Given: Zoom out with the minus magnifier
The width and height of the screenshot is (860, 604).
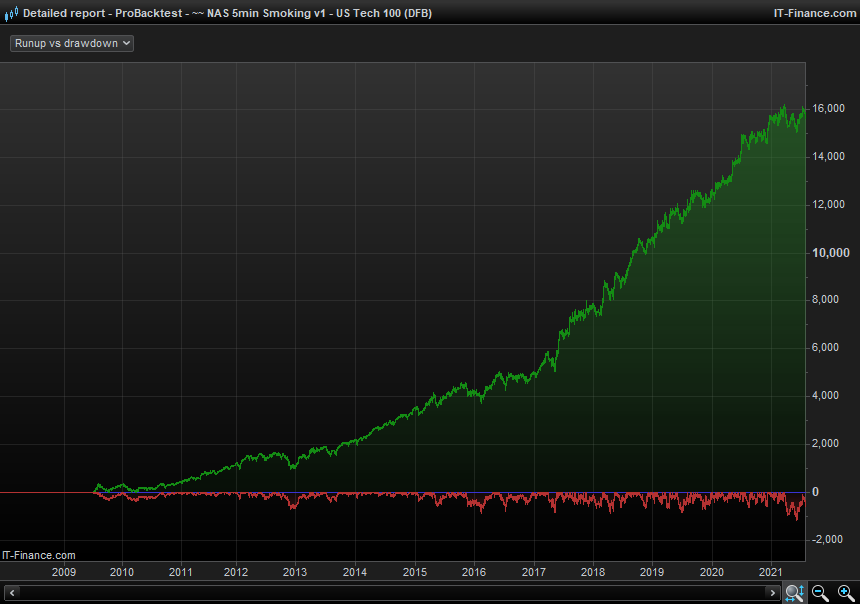Looking at the screenshot, I should [820, 593].
